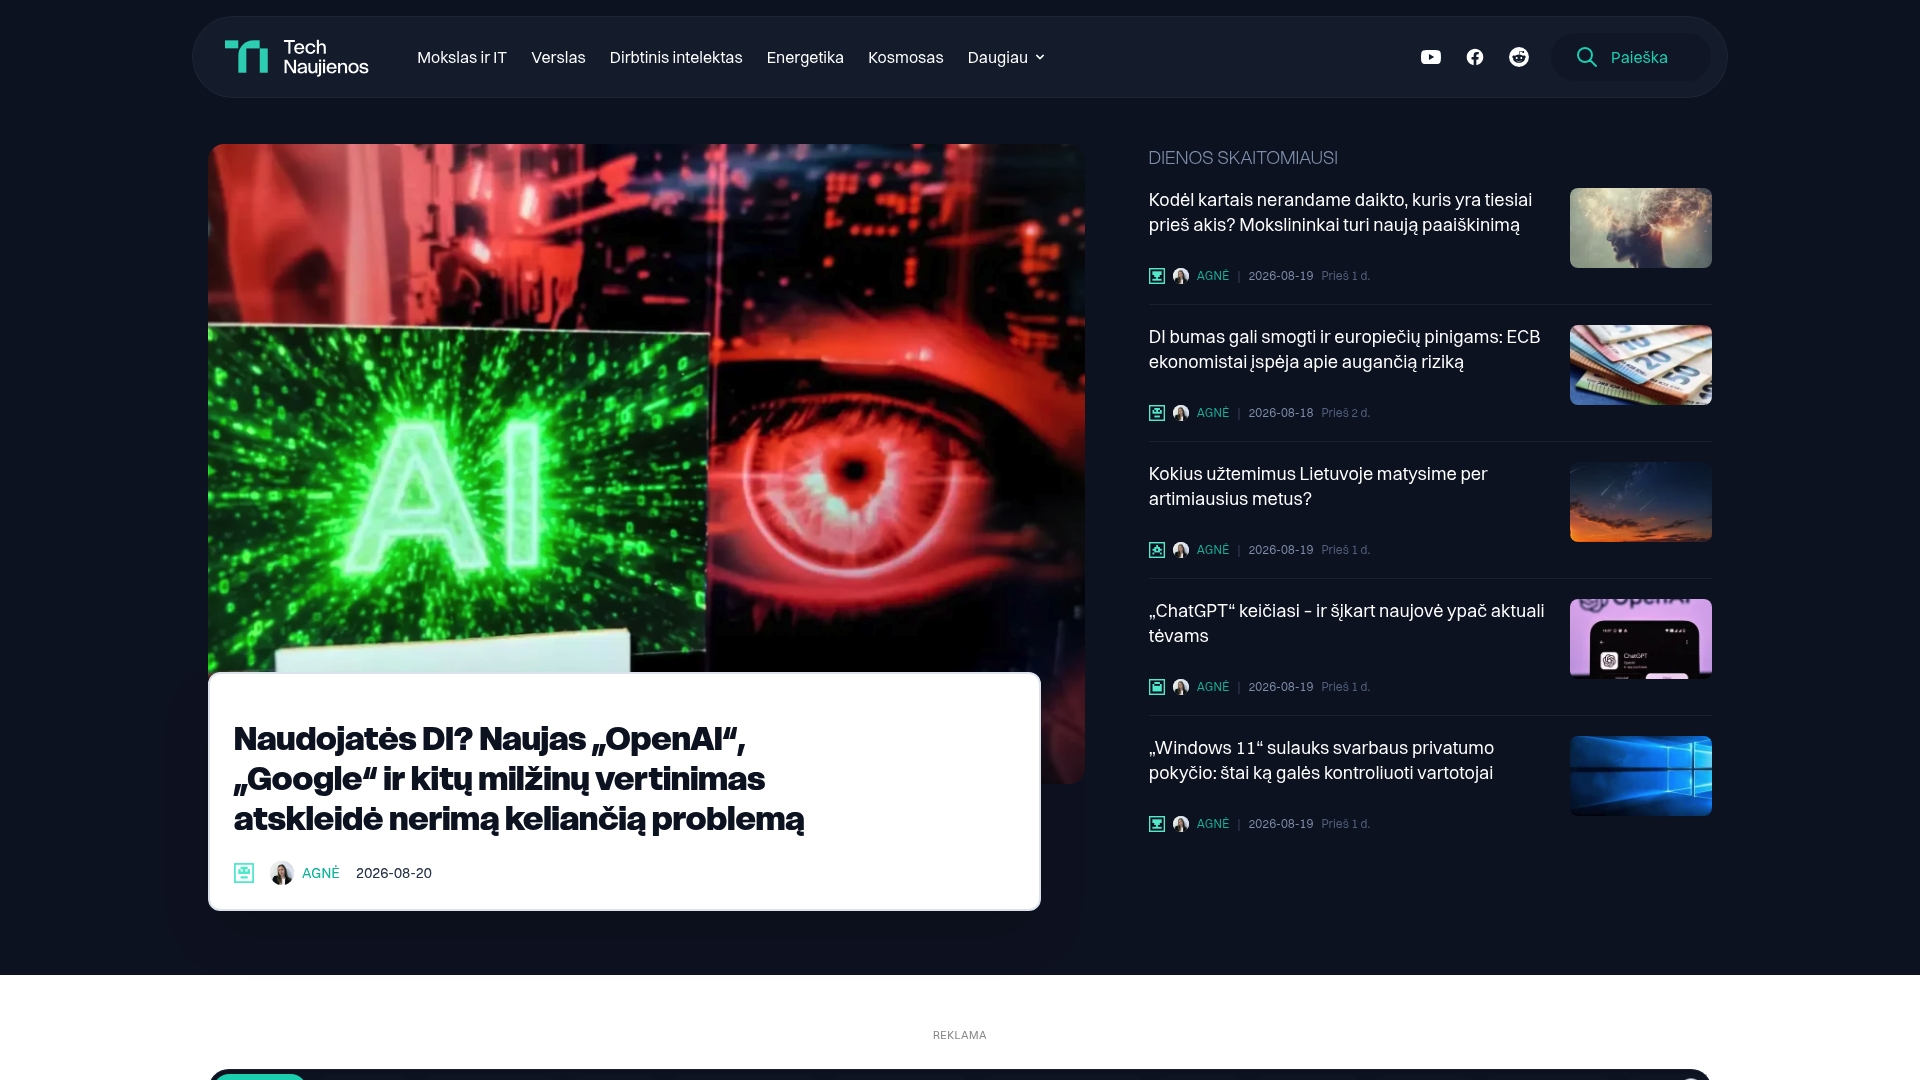Click the Paieška search field
The width and height of the screenshot is (1920, 1080).
(1631, 57)
